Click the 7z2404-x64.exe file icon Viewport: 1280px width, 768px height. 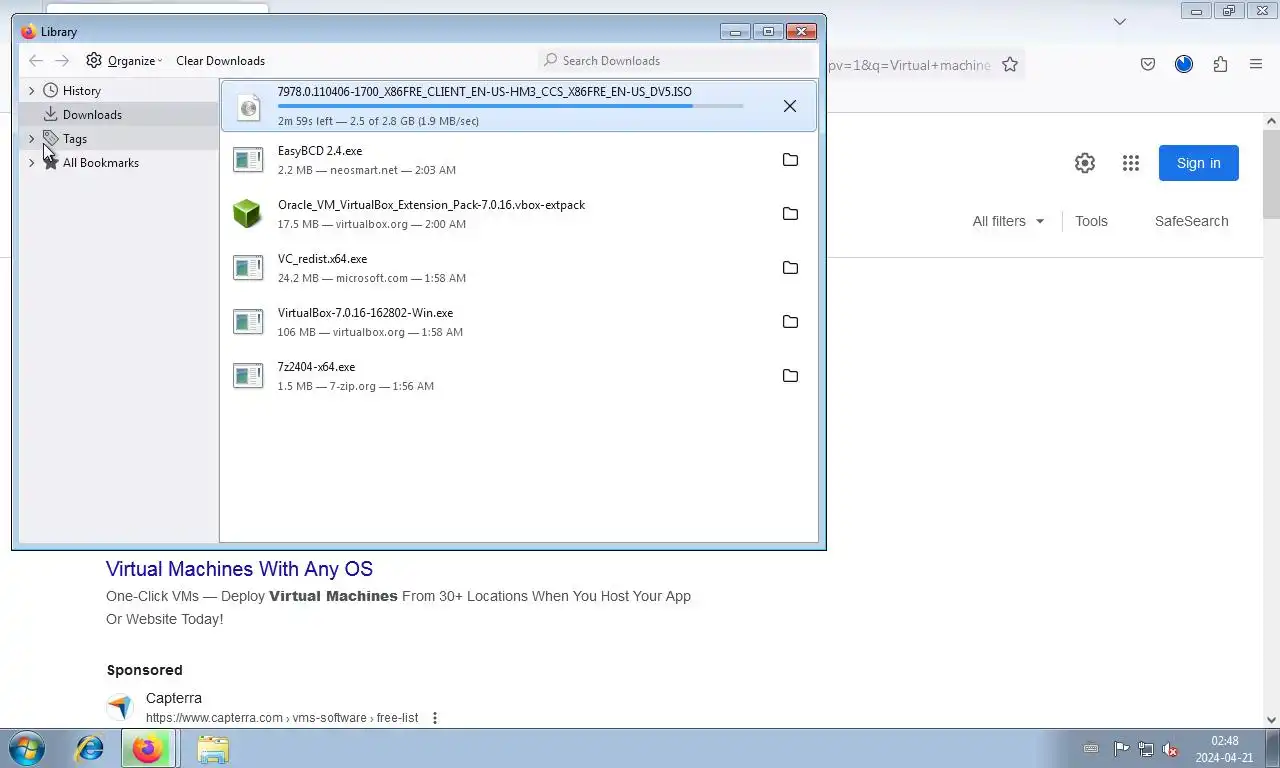[x=248, y=376]
